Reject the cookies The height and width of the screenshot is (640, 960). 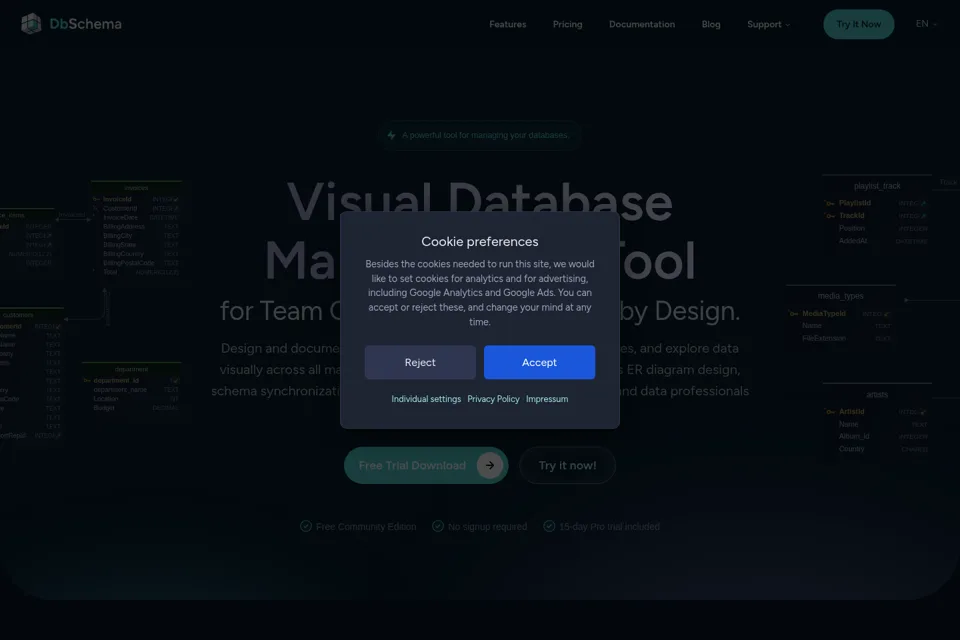420,362
